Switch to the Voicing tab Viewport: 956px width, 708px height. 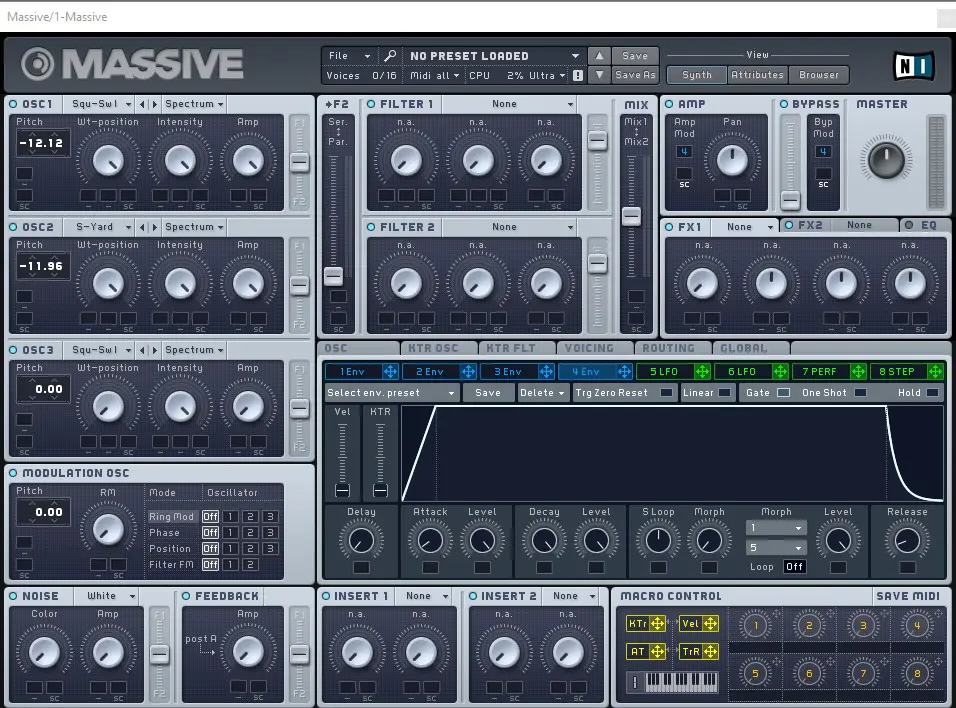pos(589,348)
